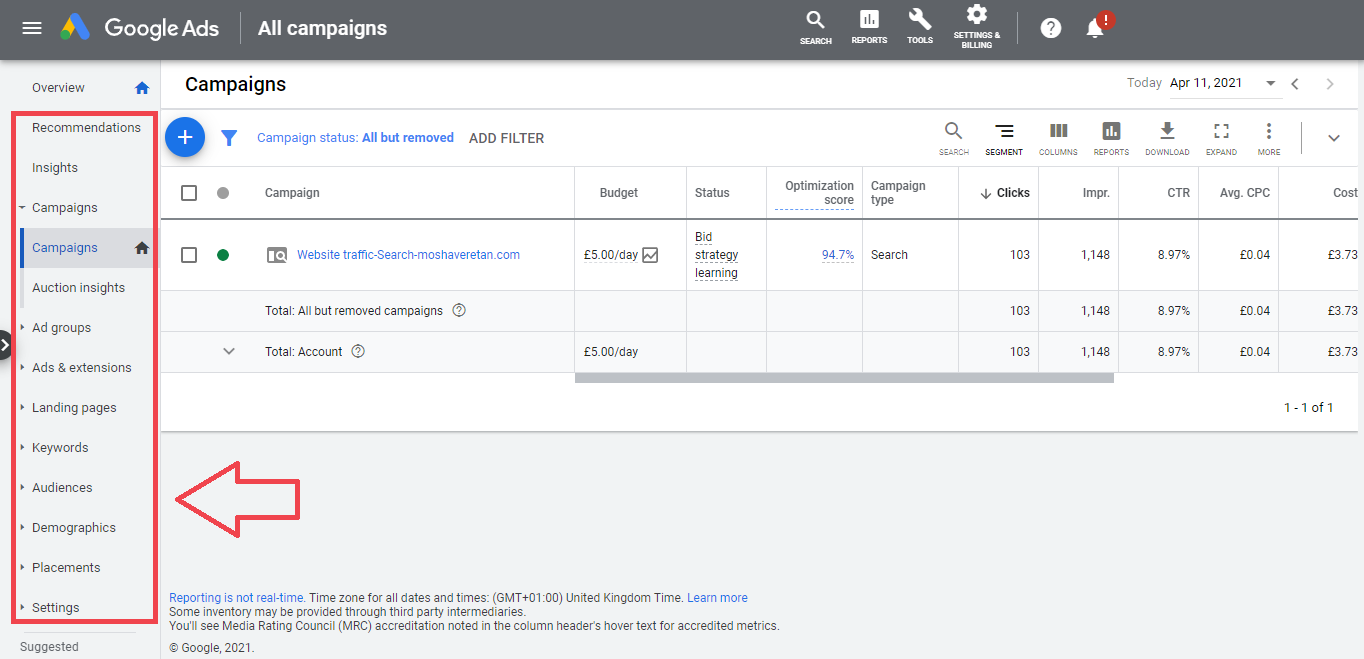1364x659 pixels.
Task: Open Auction insights in sidebar
Action: click(x=79, y=288)
